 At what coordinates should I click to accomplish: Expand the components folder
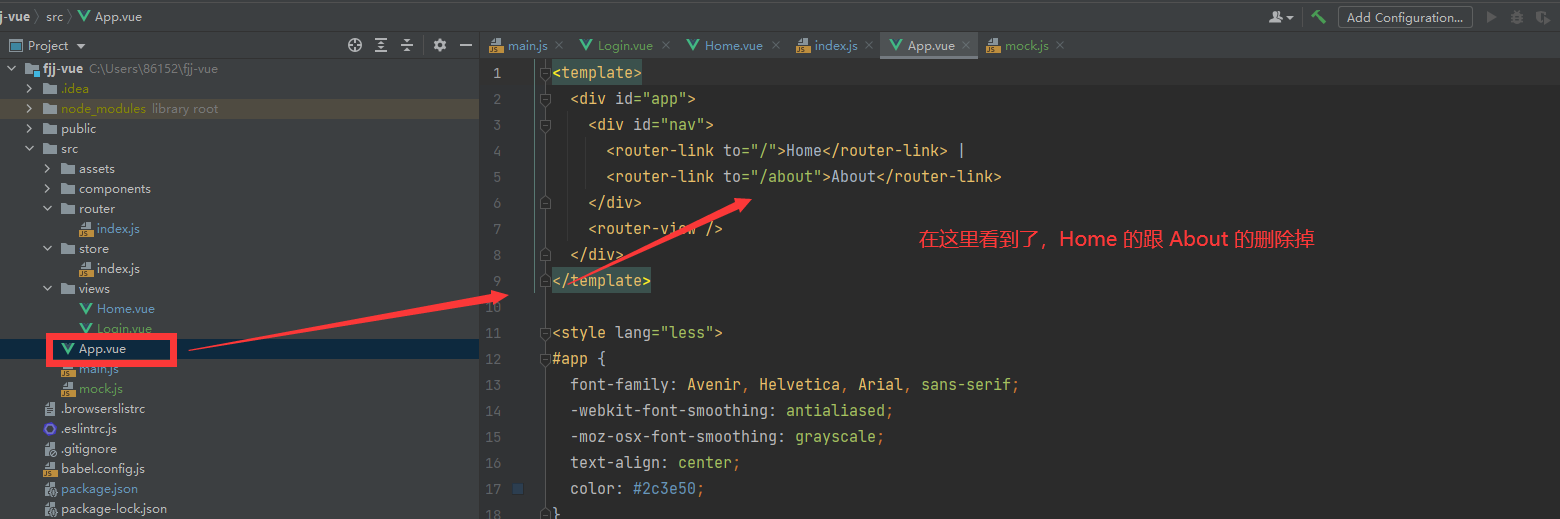[47, 189]
